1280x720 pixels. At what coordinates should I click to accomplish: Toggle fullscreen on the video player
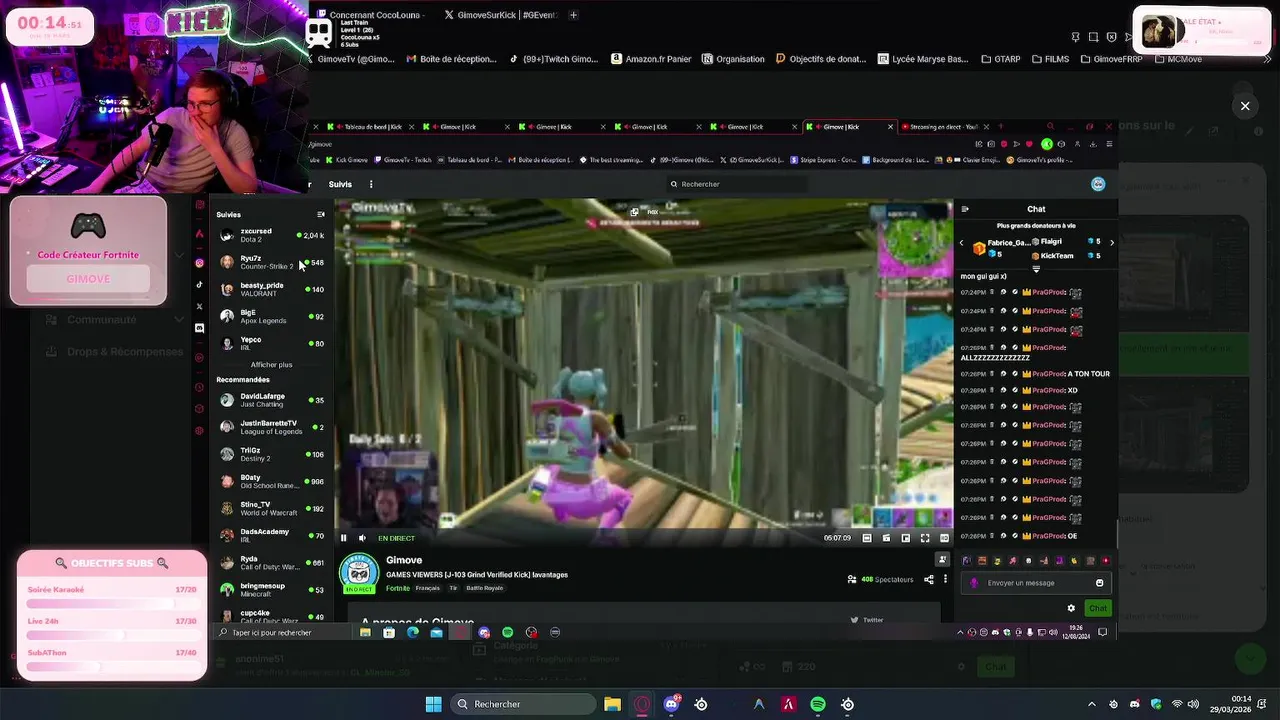(925, 538)
